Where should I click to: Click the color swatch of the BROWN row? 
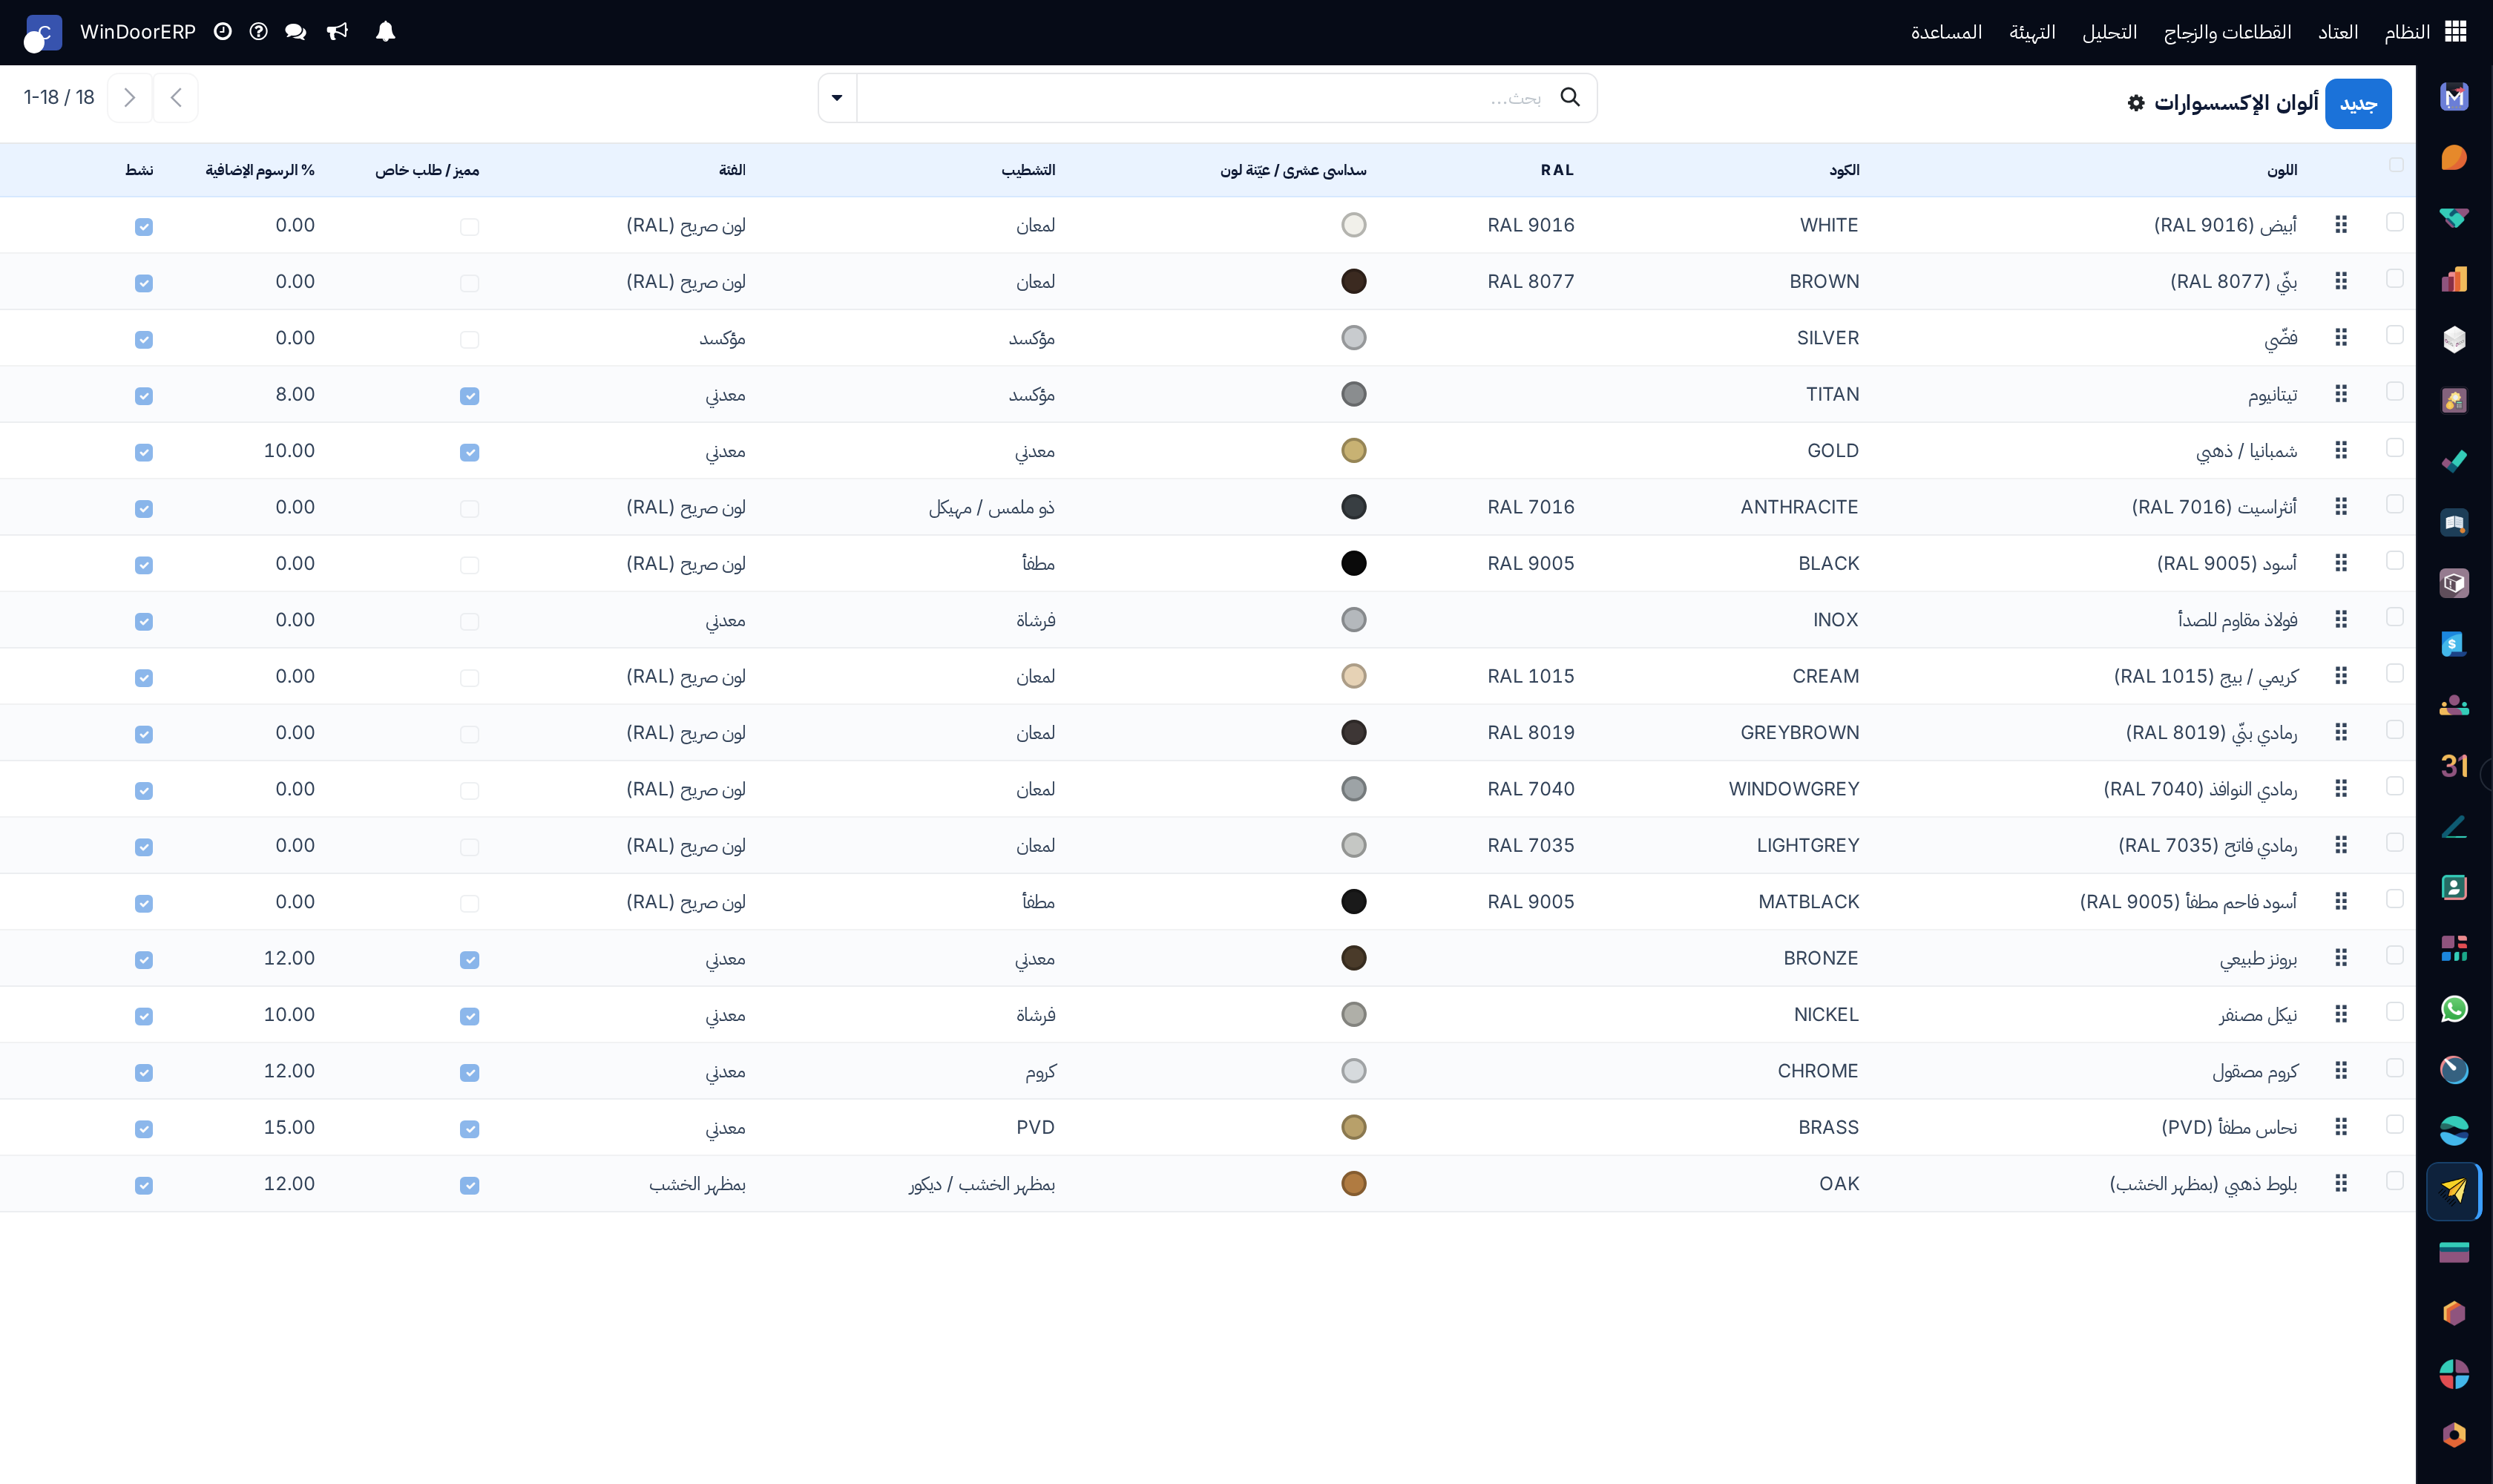pyautogui.click(x=1353, y=282)
